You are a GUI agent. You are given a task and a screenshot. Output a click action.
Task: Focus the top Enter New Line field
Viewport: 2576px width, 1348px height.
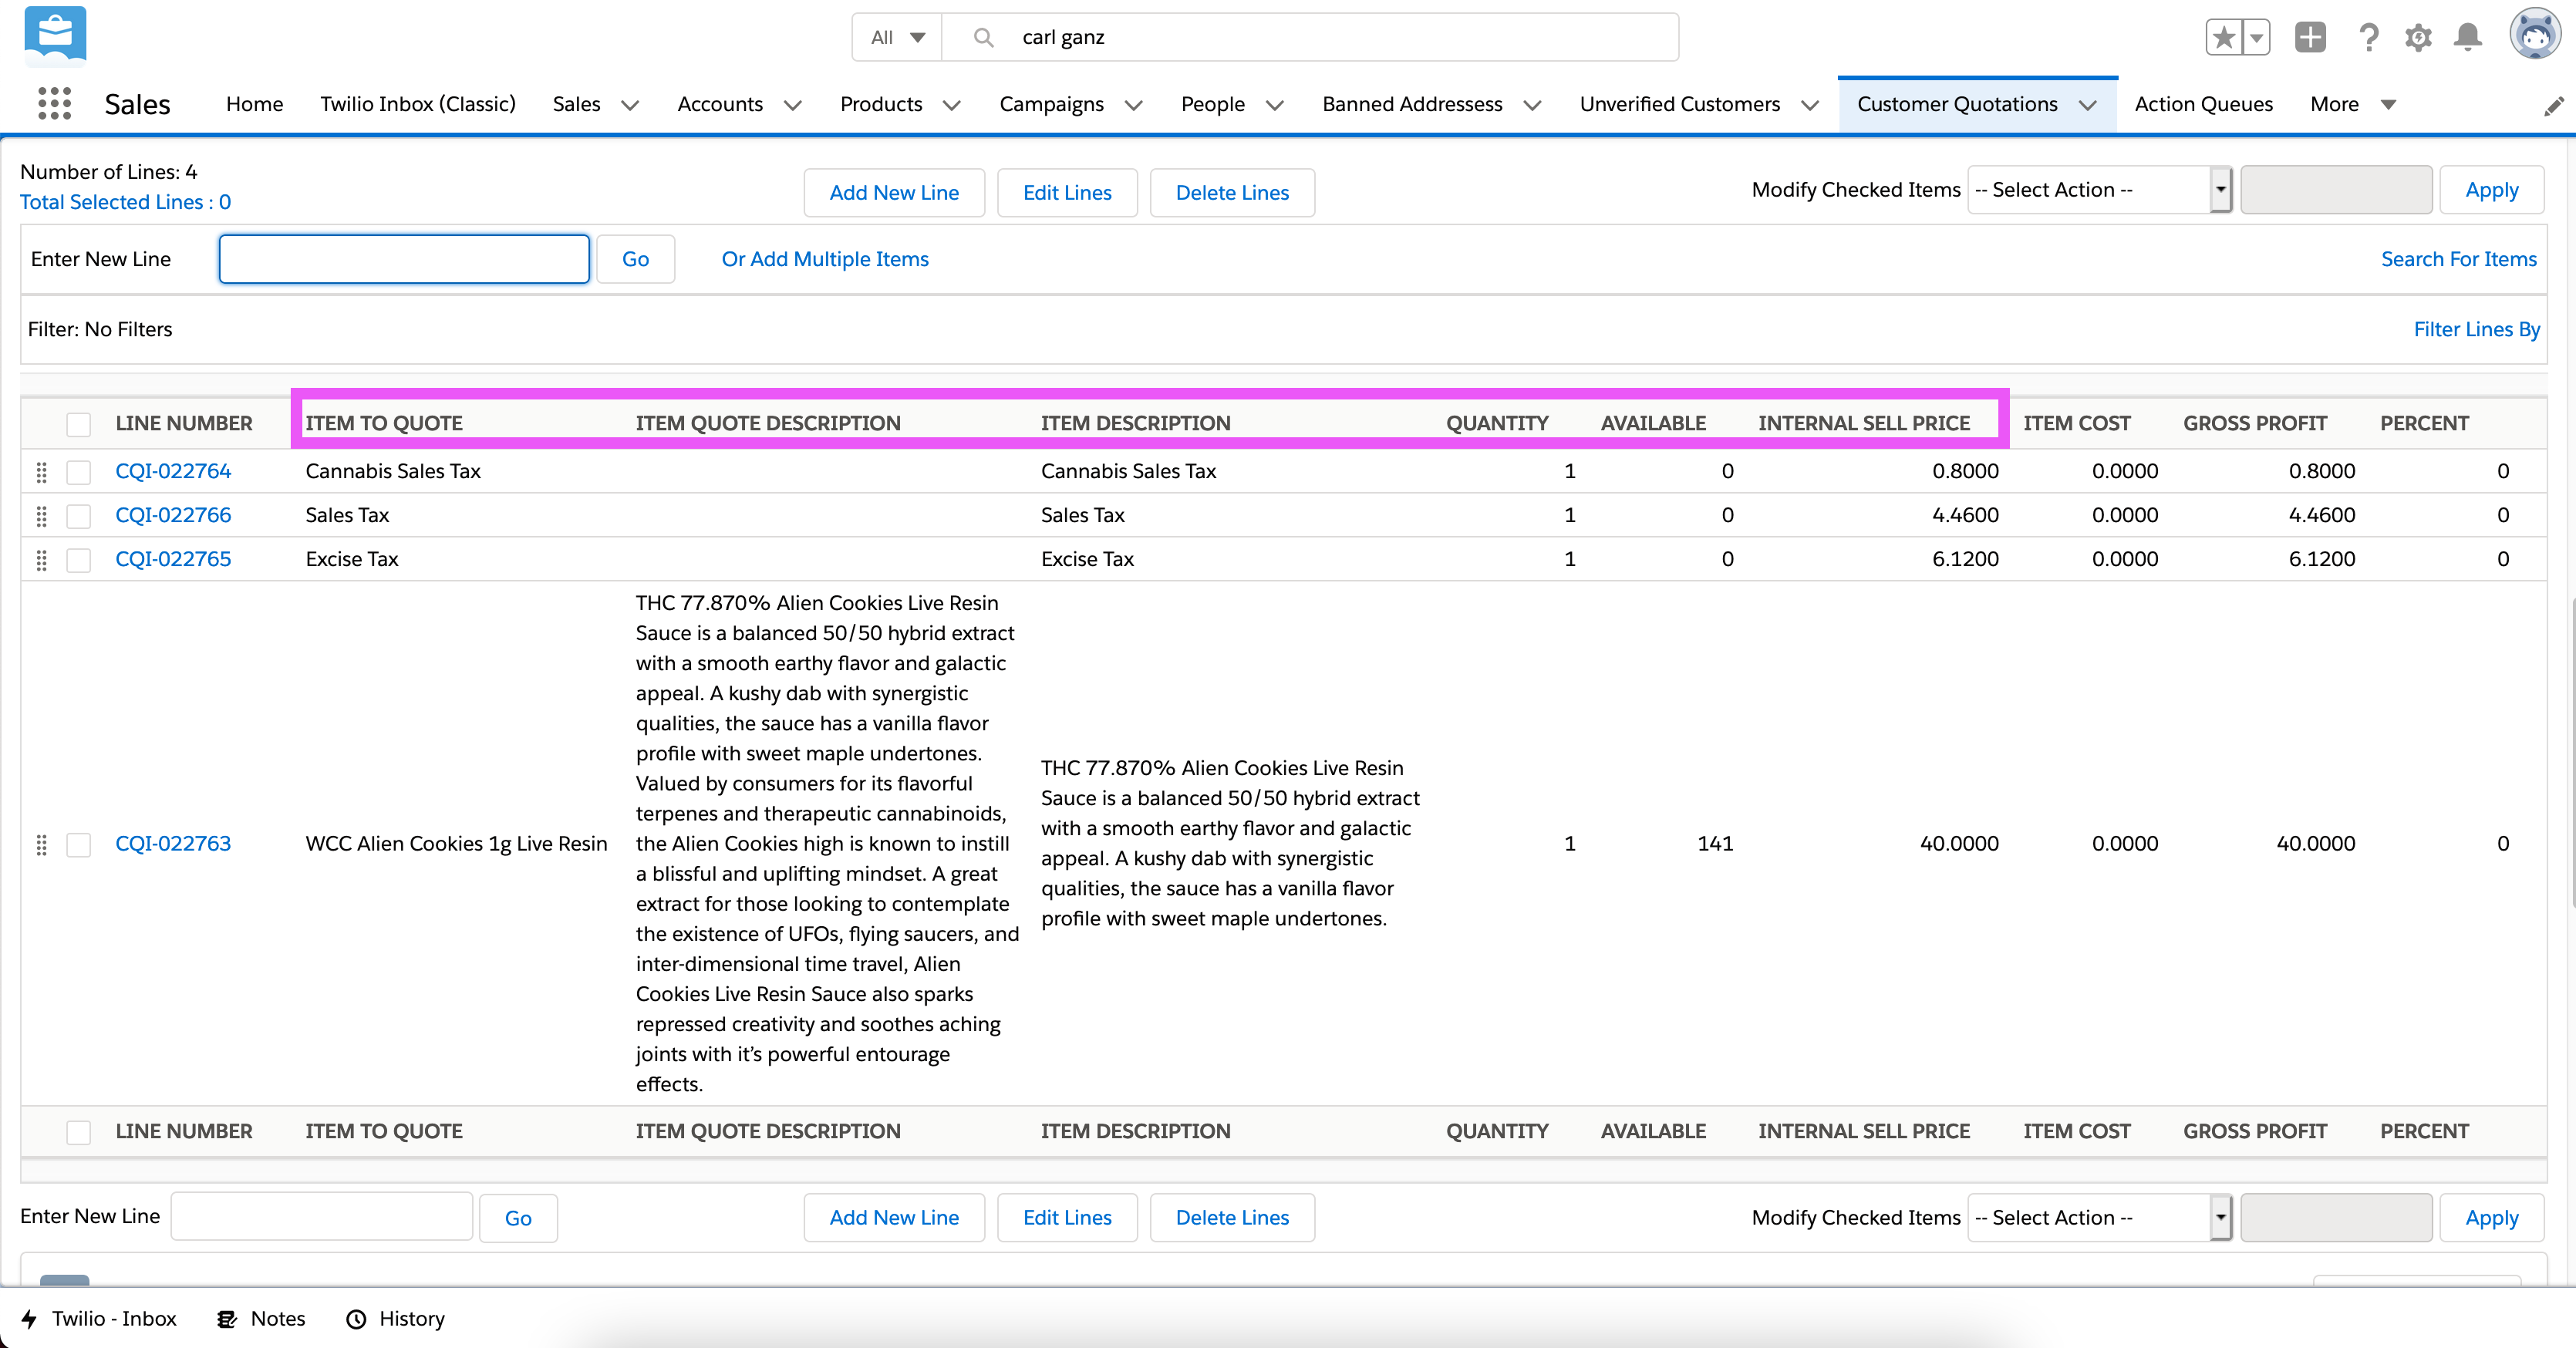point(404,259)
